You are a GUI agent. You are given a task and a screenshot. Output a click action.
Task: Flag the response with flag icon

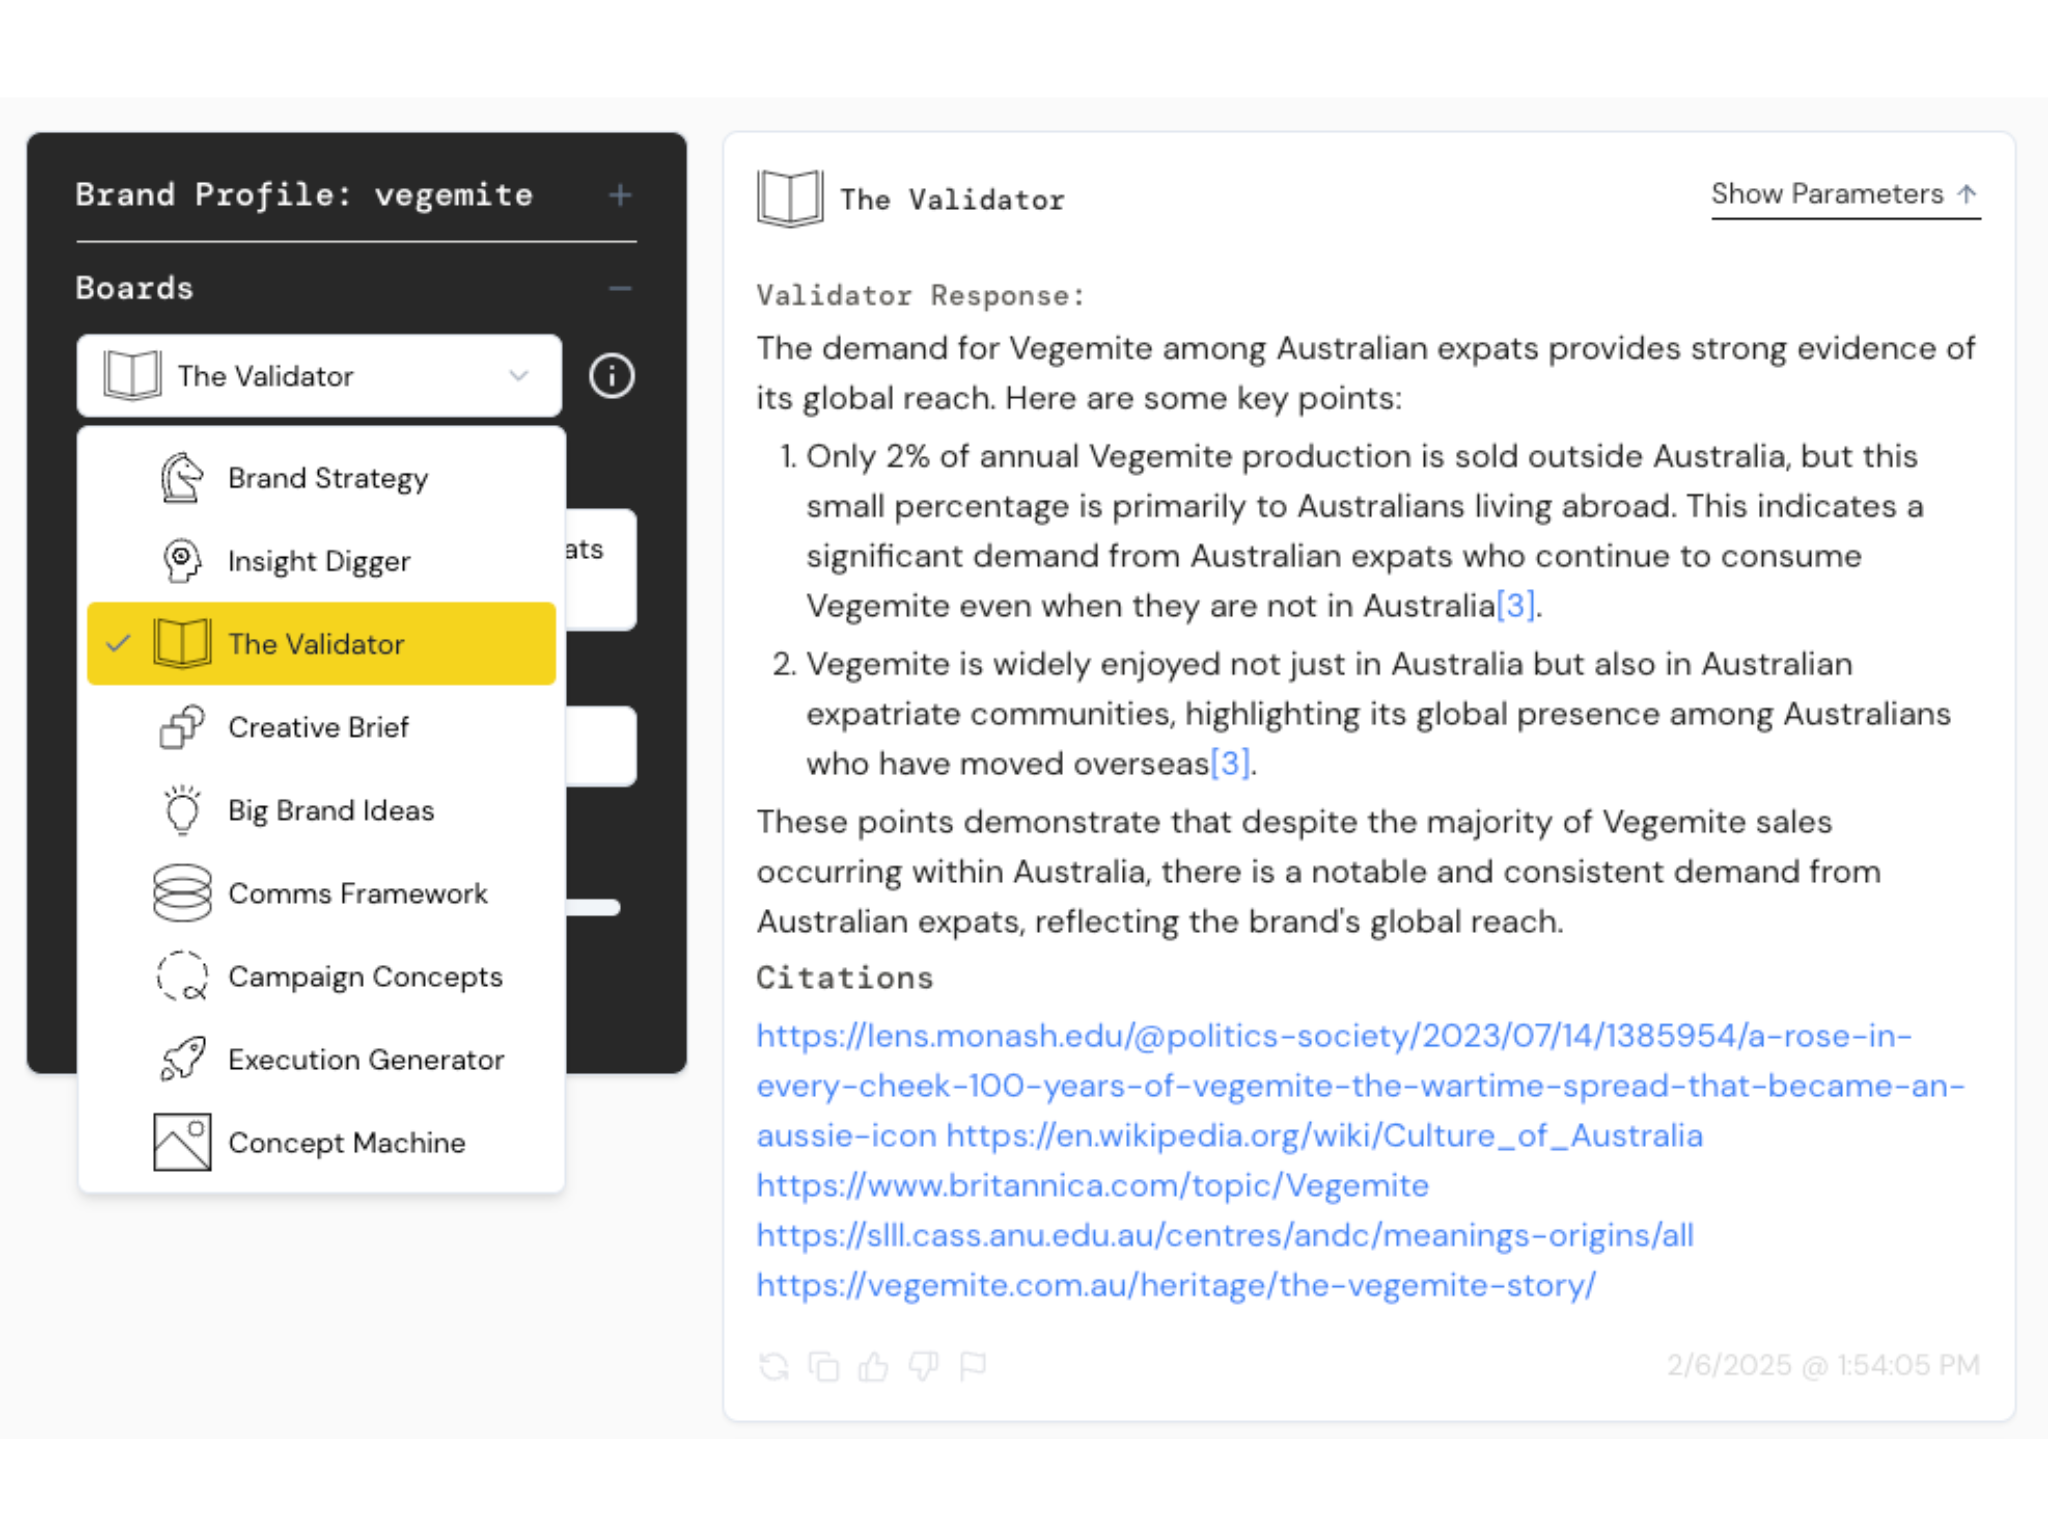click(x=973, y=1366)
